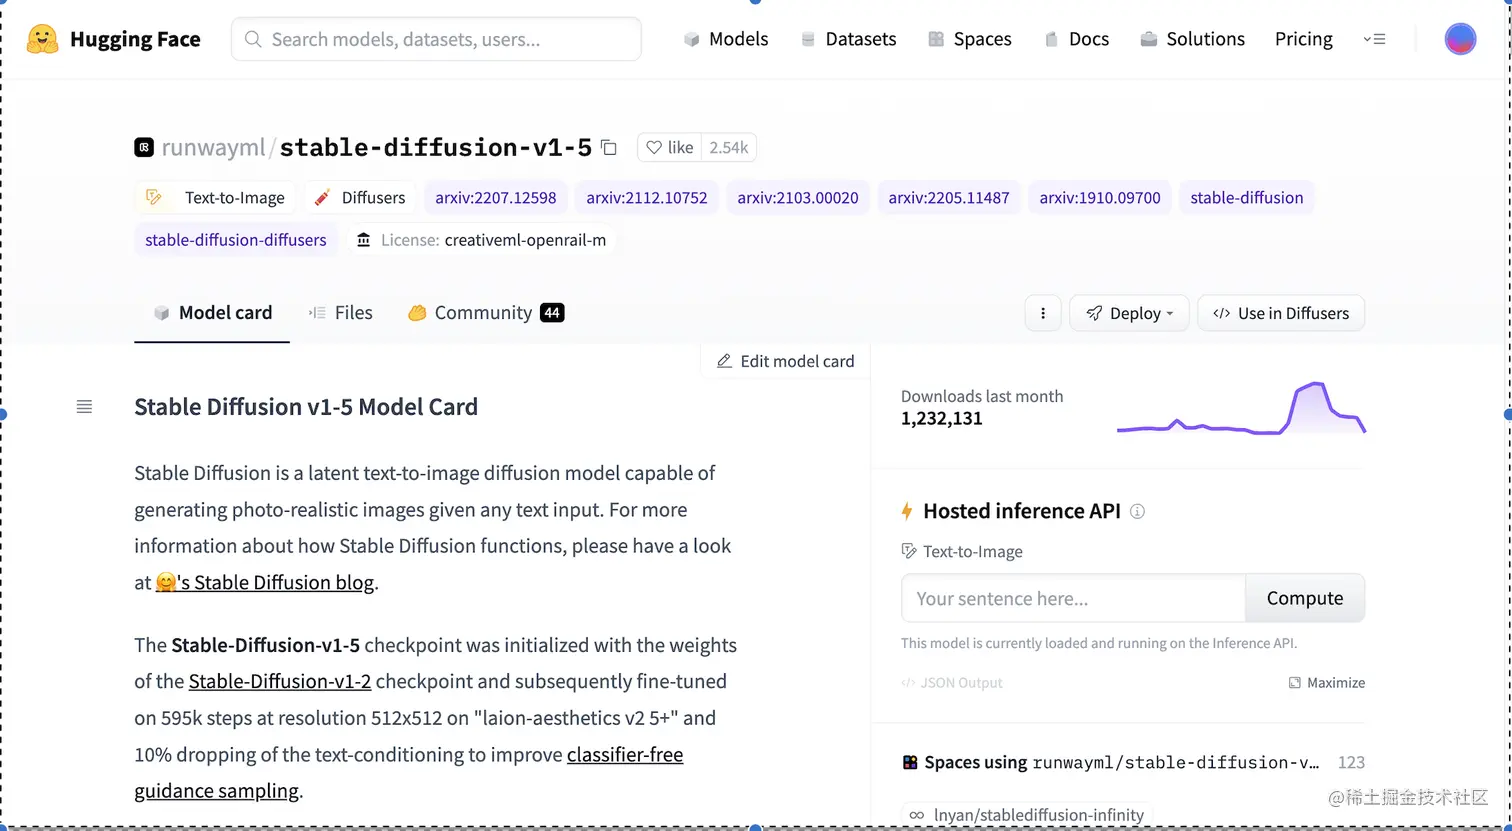
Task: Open the lnyan/stablediffusion-infinity space
Action: [1027, 815]
